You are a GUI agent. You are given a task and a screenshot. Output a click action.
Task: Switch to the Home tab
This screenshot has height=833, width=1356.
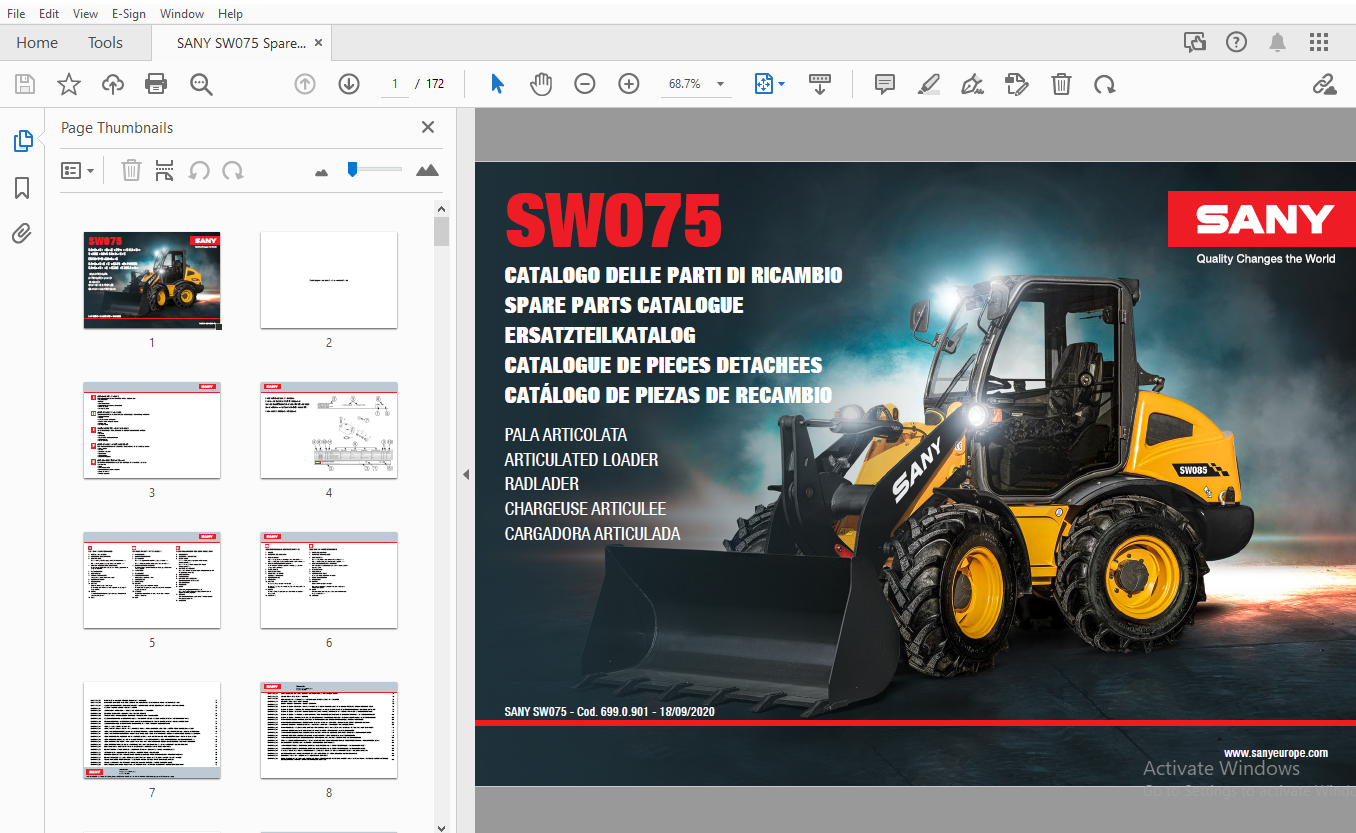[37, 43]
